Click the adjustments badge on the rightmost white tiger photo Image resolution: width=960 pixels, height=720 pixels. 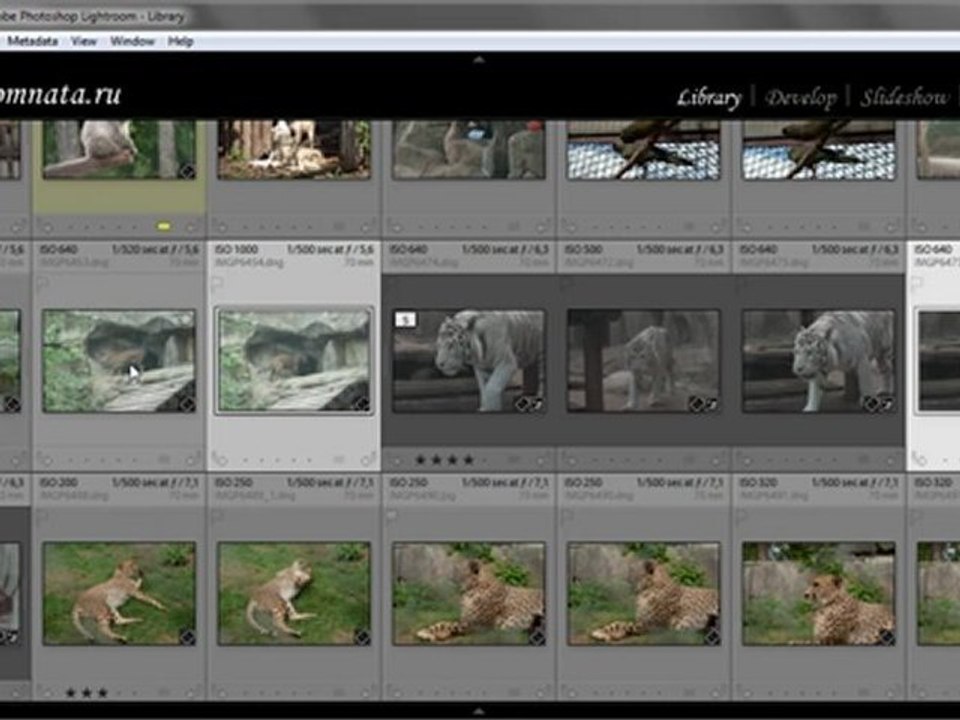(870, 404)
